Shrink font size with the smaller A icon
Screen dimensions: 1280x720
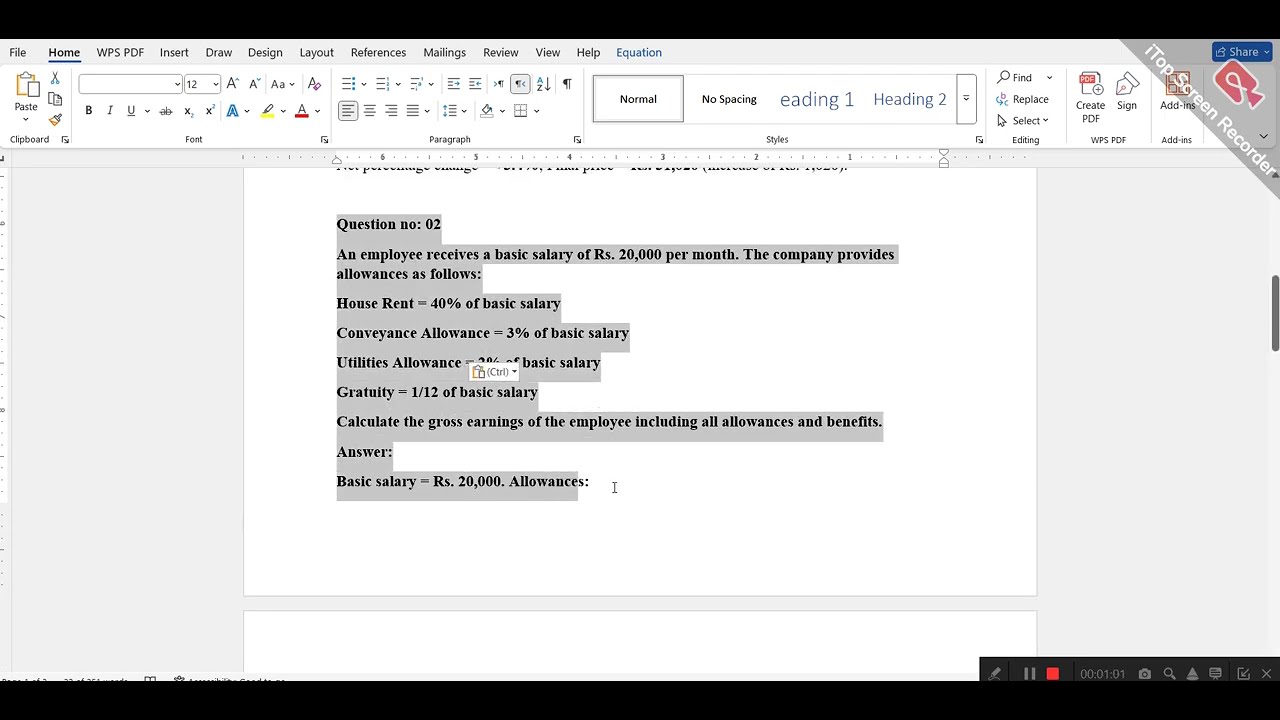[x=254, y=84]
